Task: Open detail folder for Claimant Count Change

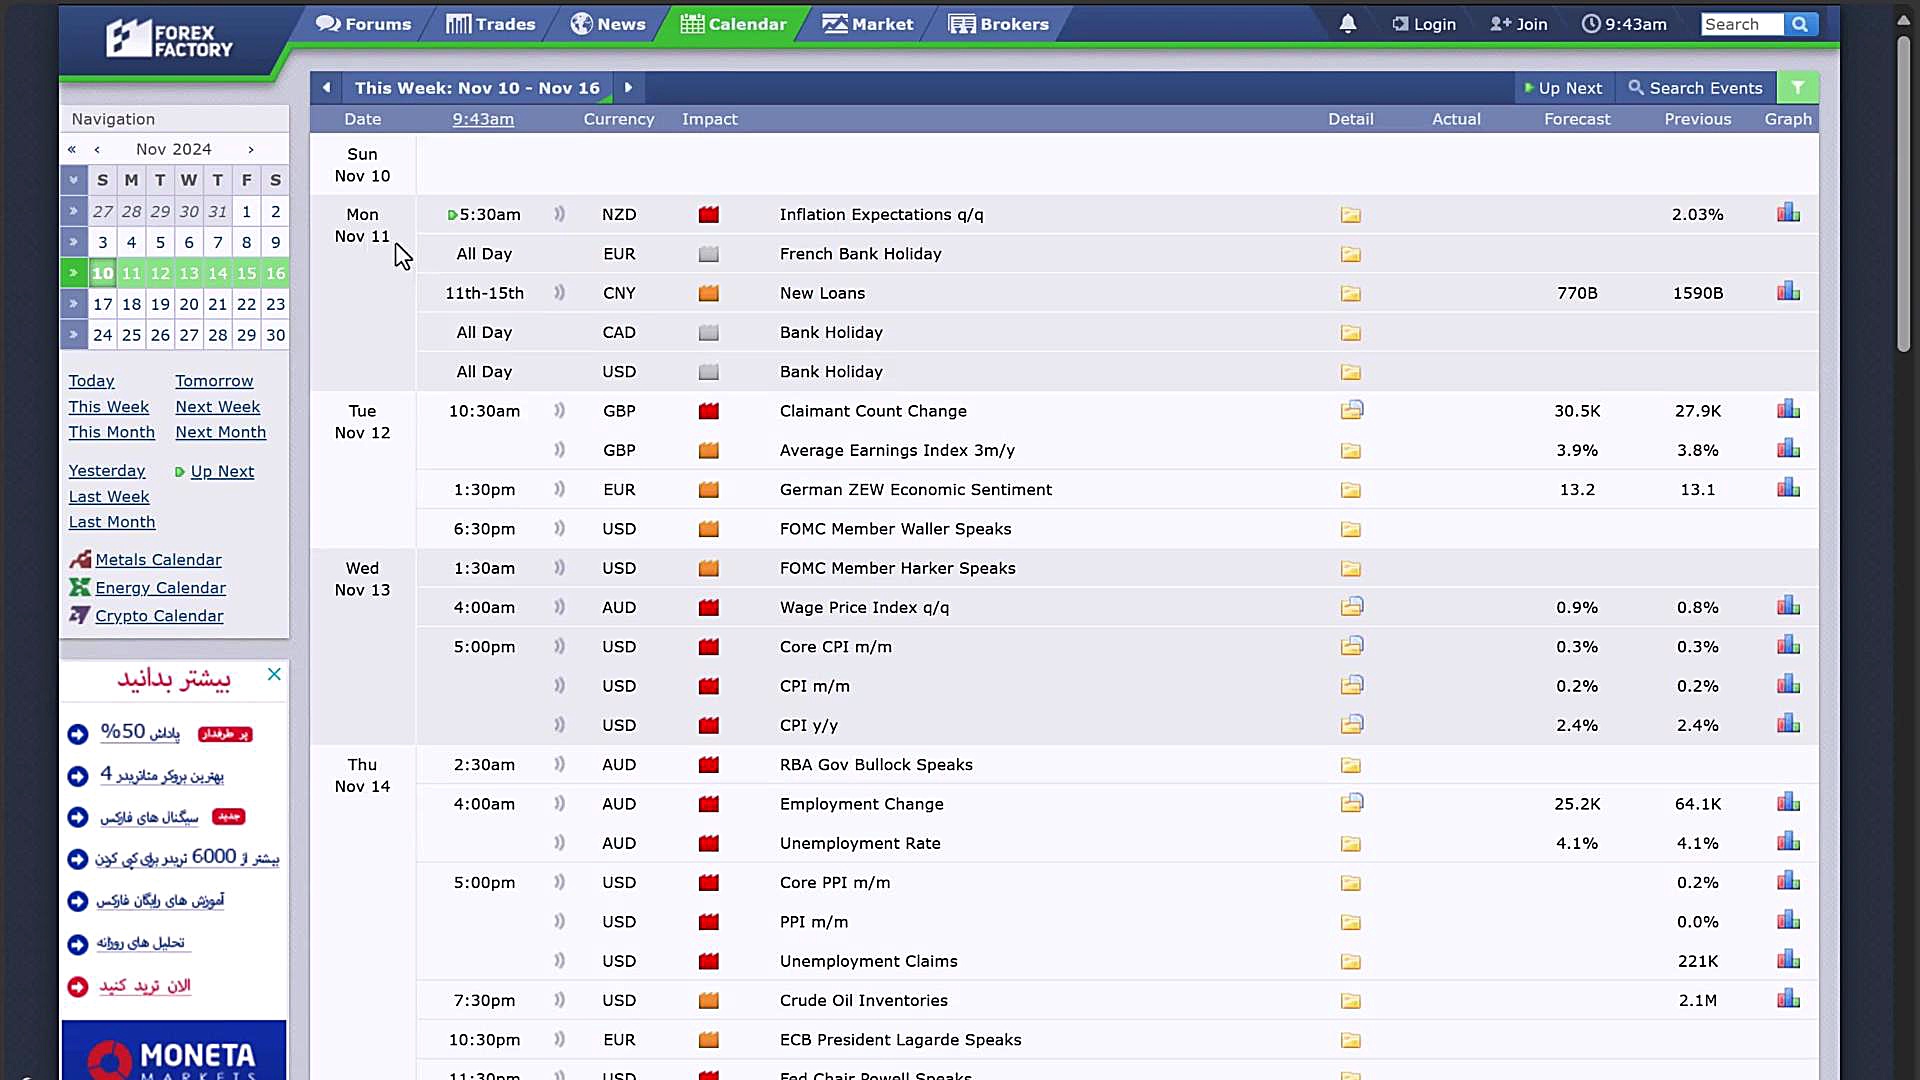Action: point(1351,410)
